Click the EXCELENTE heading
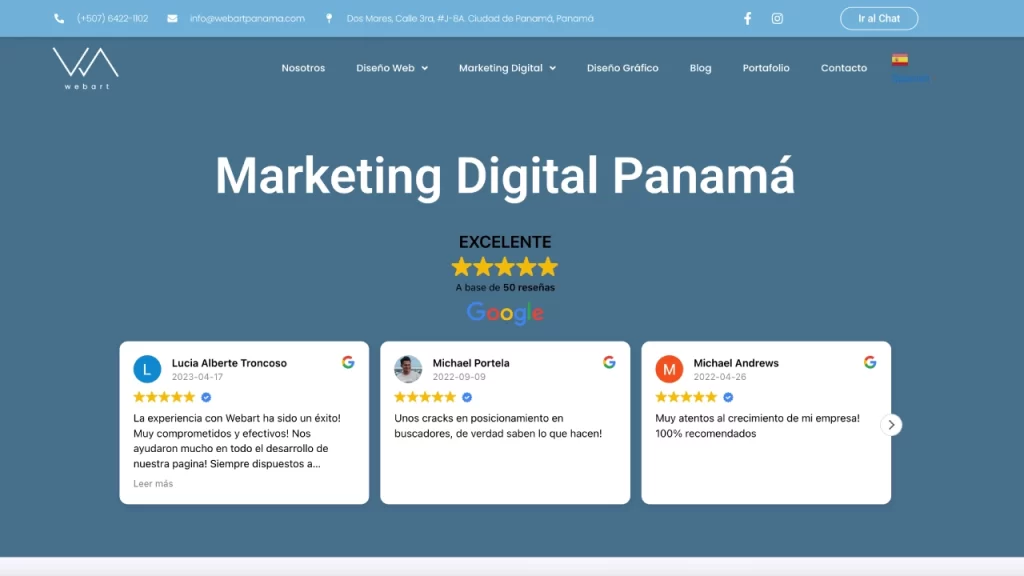Viewport: 1024px width, 576px height. point(505,242)
